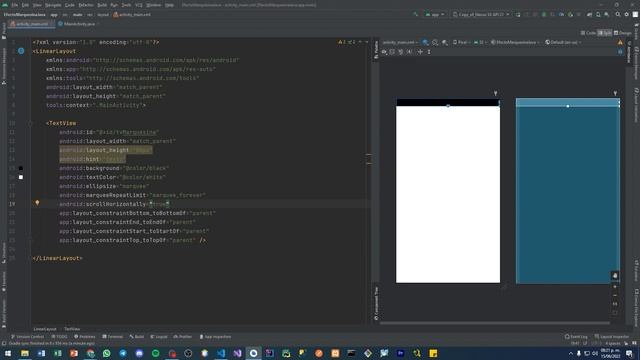640x360 pixels.
Task: Open the Component Tree side panel
Action: pos(376,303)
